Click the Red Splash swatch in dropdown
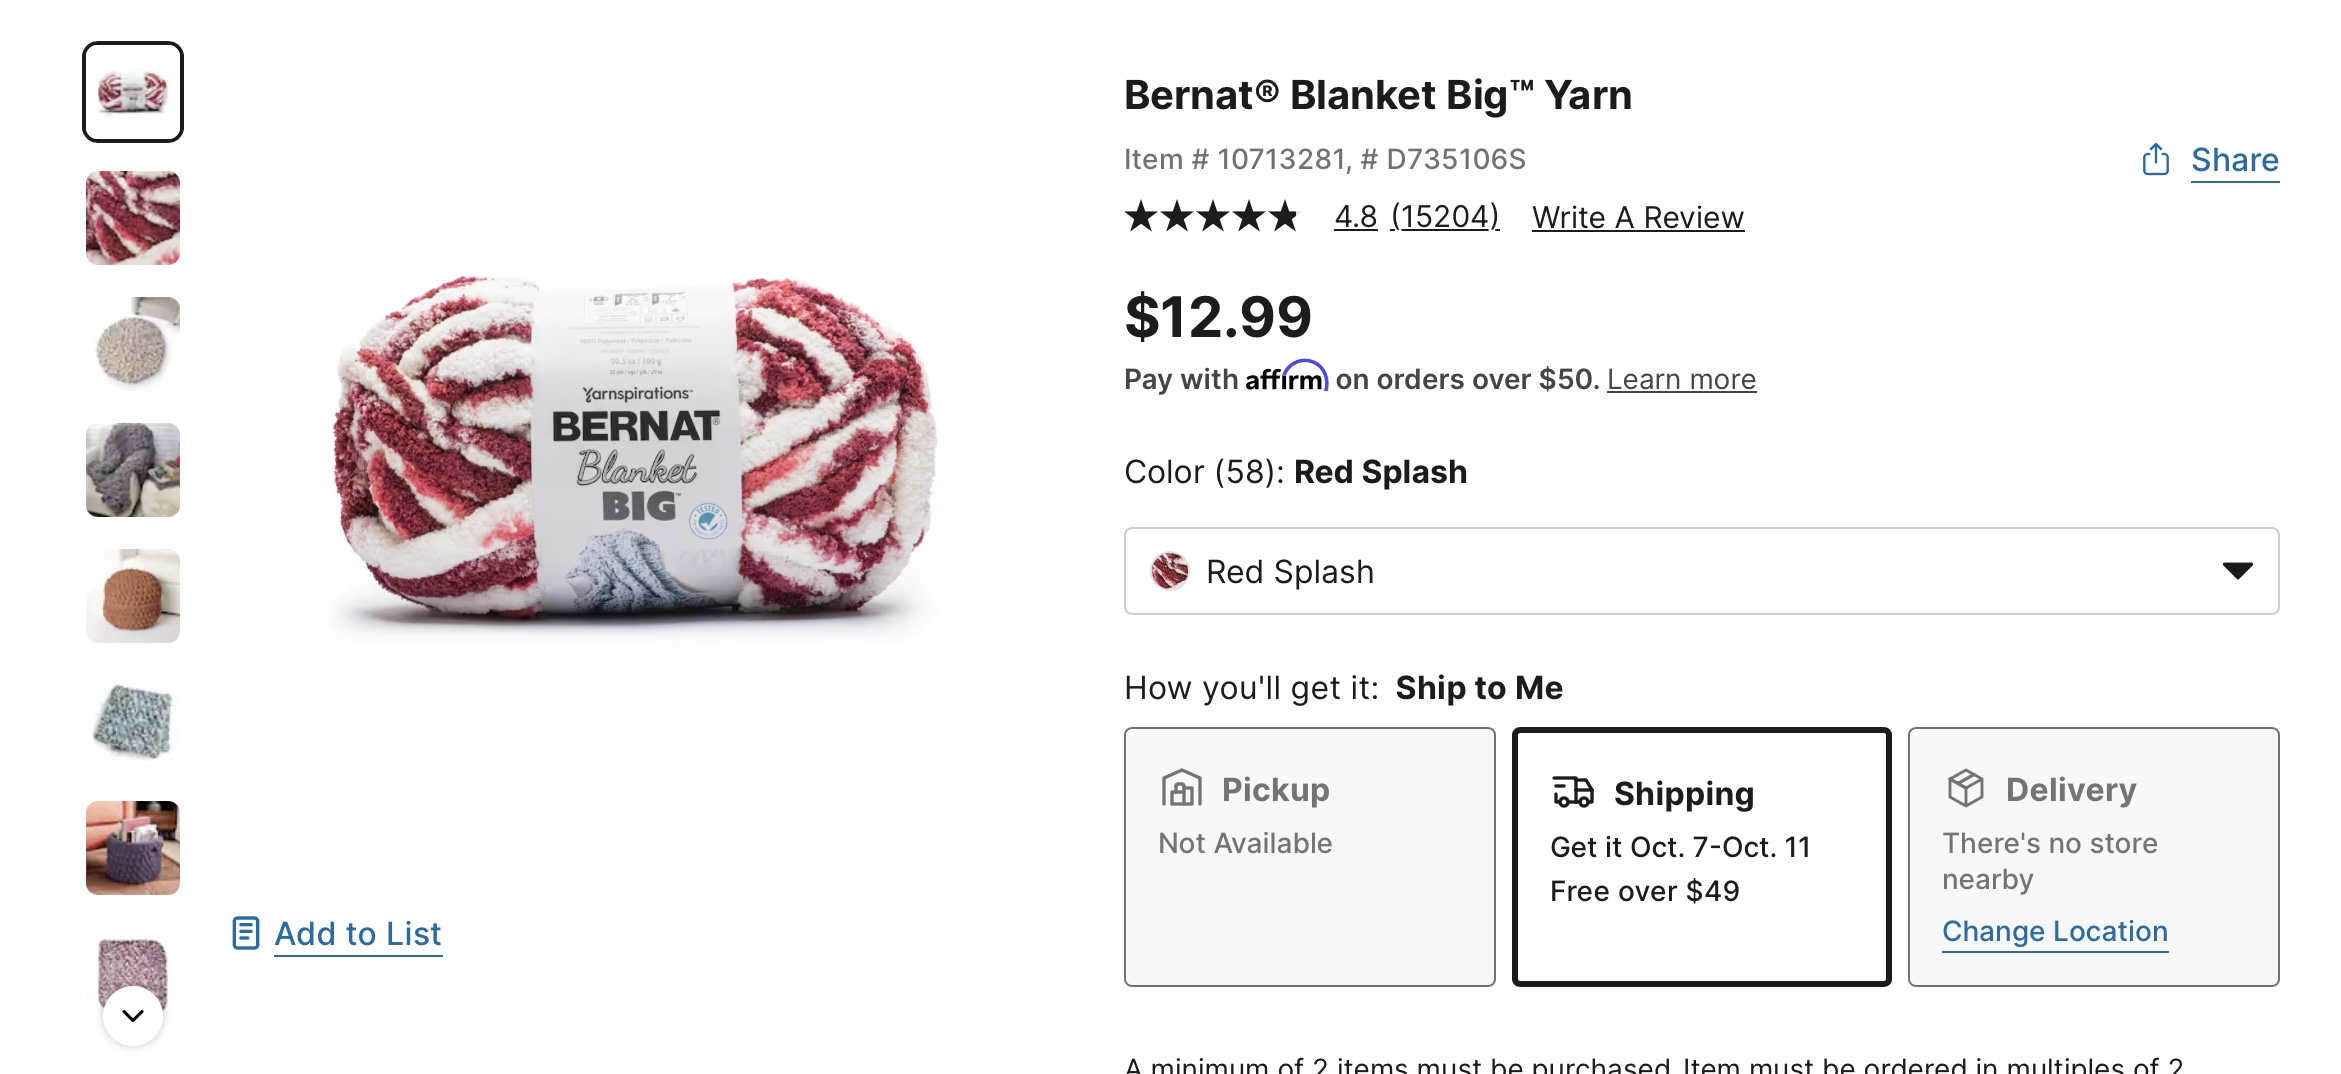This screenshot has width=2341, height=1074. [1169, 571]
